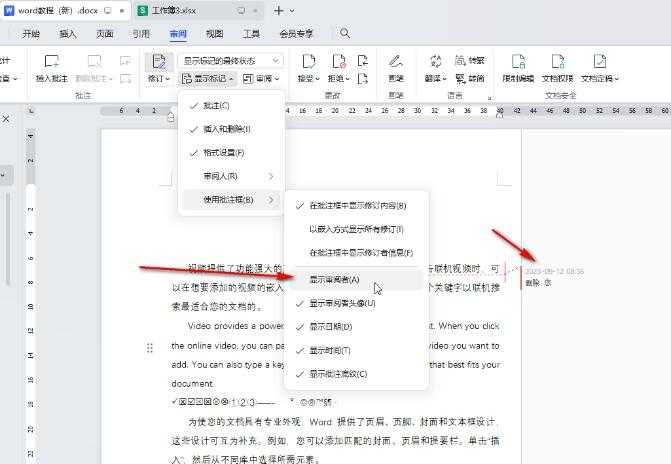Open the search magnifier in menu bar
The image size is (671, 464).
345,33
